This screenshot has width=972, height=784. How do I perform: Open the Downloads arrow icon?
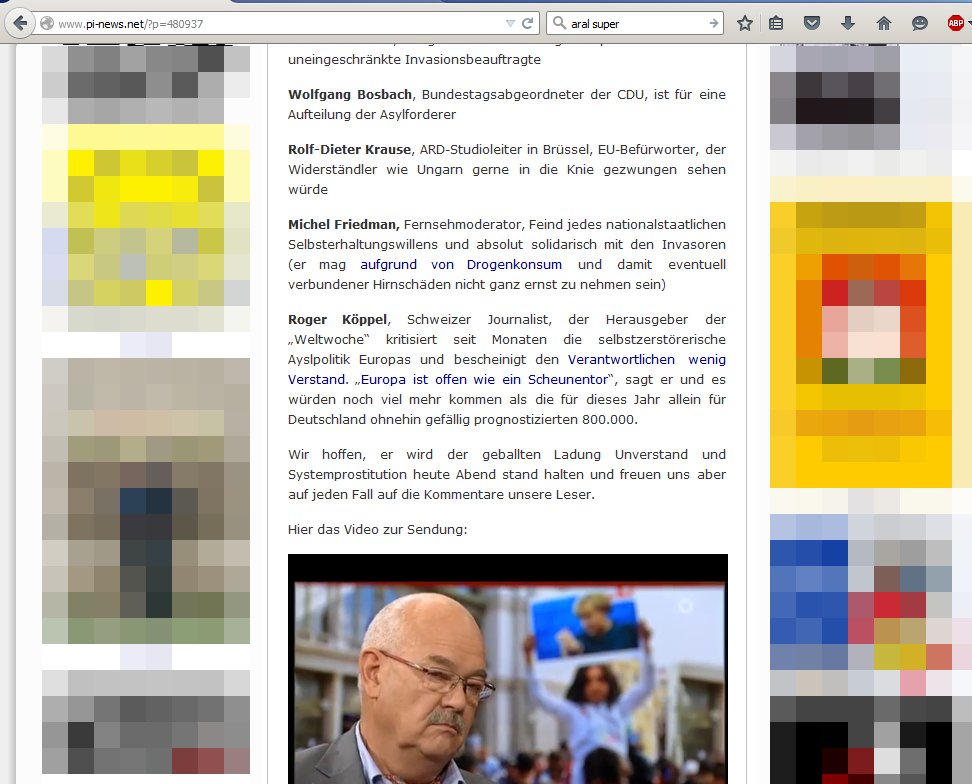click(847, 23)
